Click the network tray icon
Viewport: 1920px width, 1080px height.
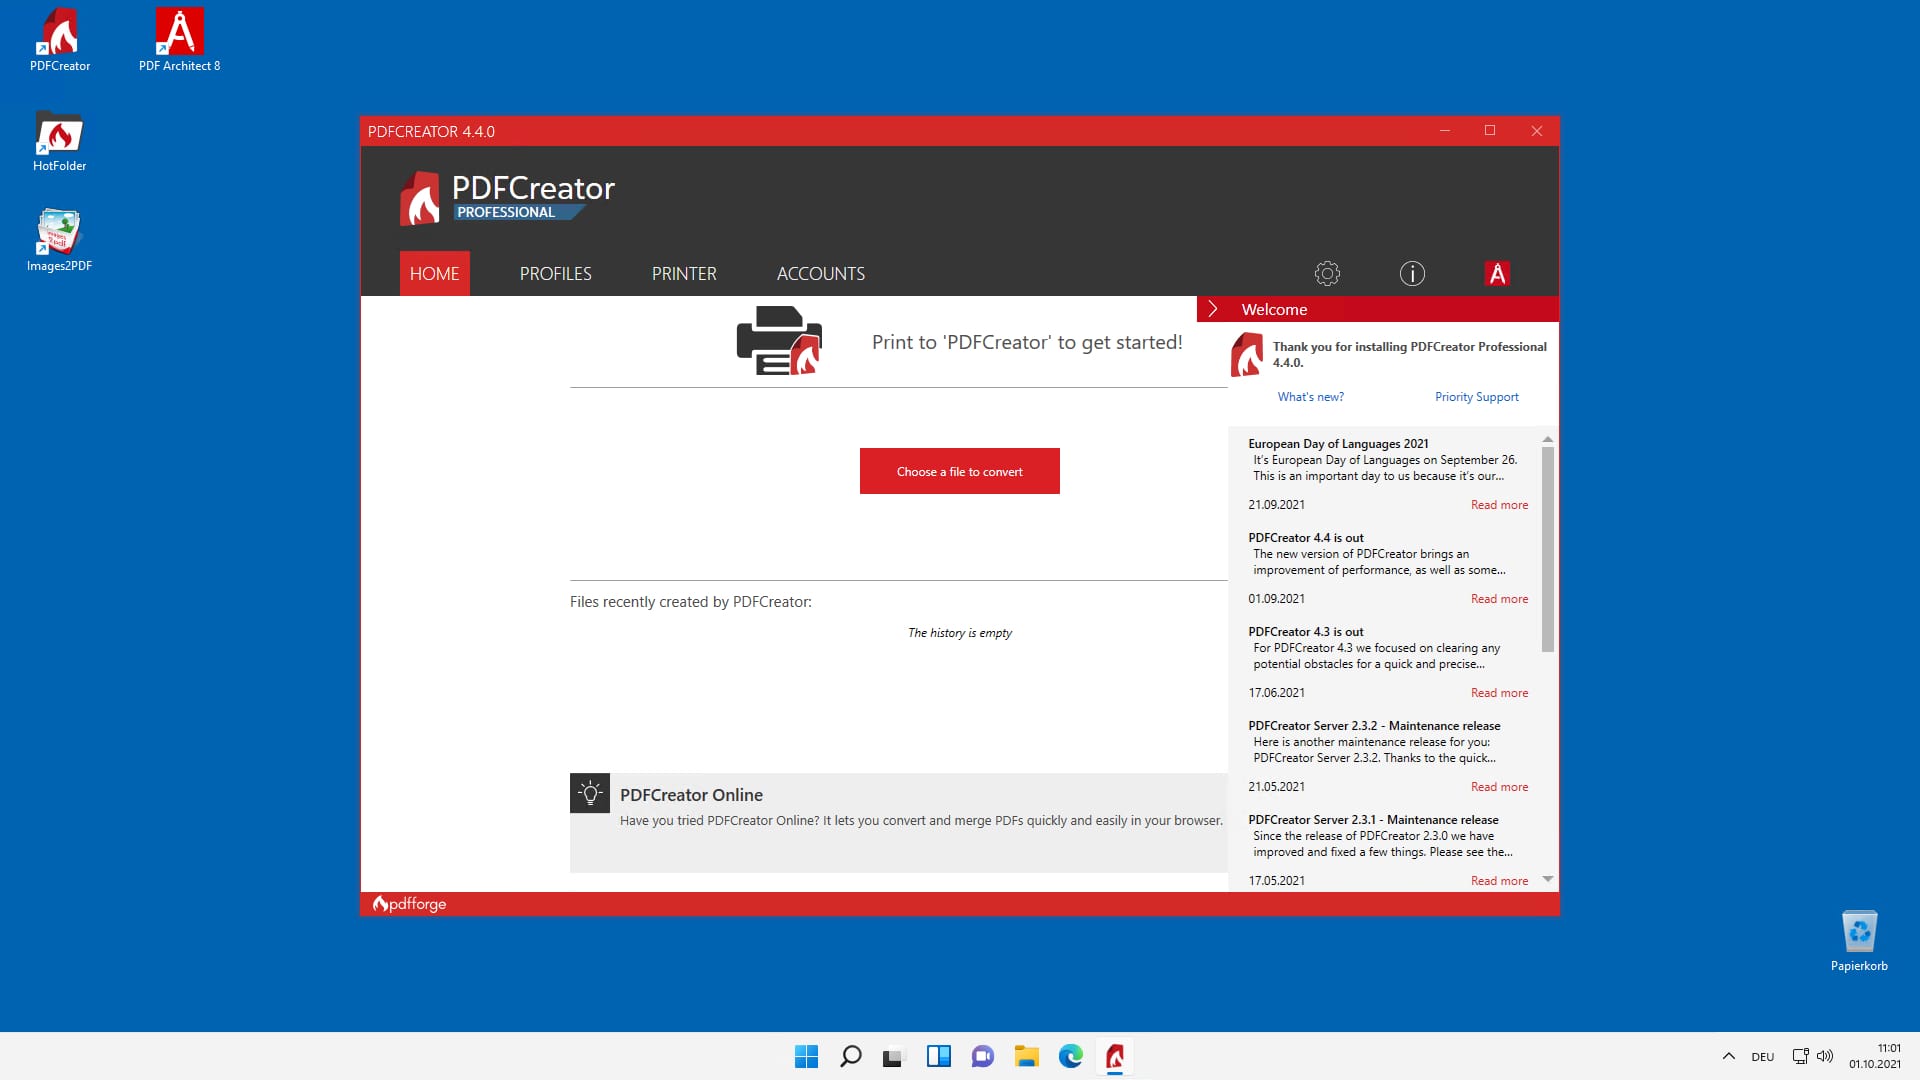click(1800, 1056)
